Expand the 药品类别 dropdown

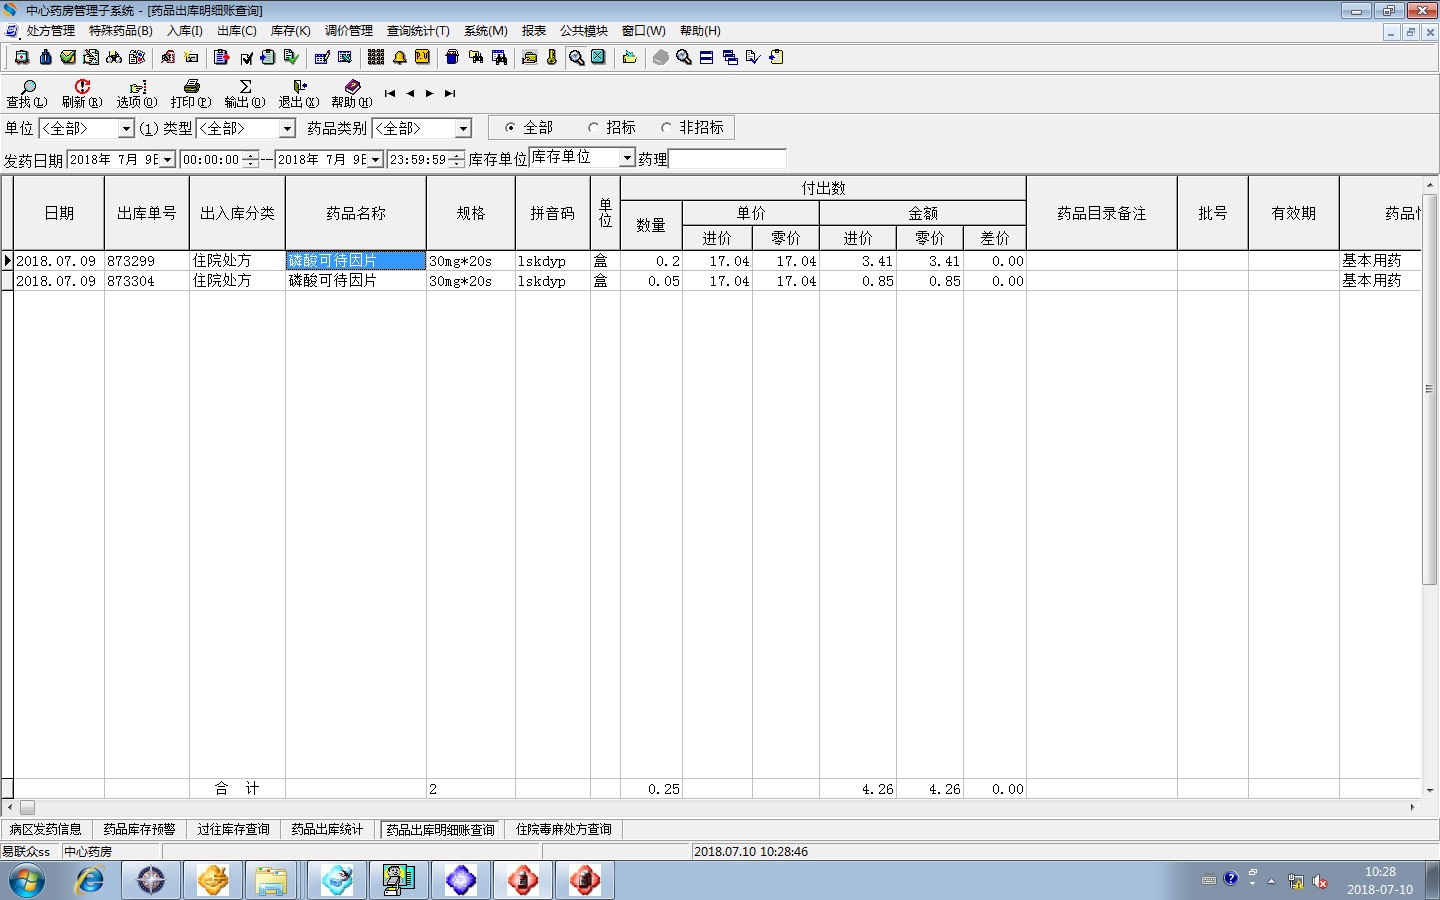(463, 129)
